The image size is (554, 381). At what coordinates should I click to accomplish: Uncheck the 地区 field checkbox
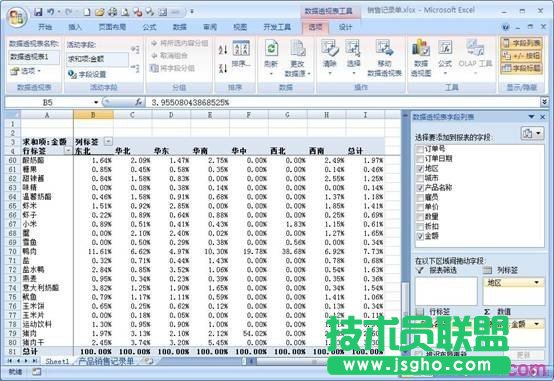[x=420, y=169]
